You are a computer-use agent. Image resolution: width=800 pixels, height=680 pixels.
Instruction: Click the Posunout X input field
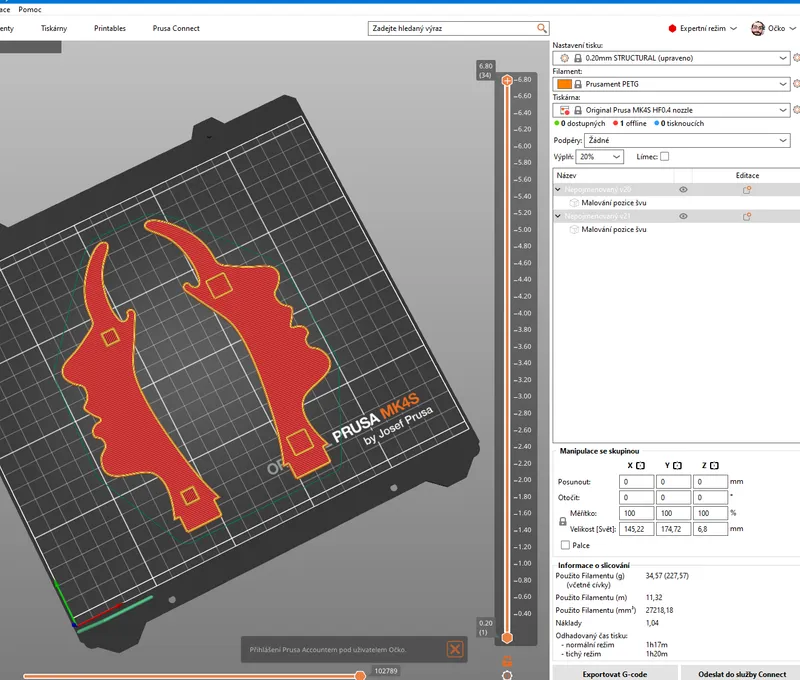coord(636,482)
